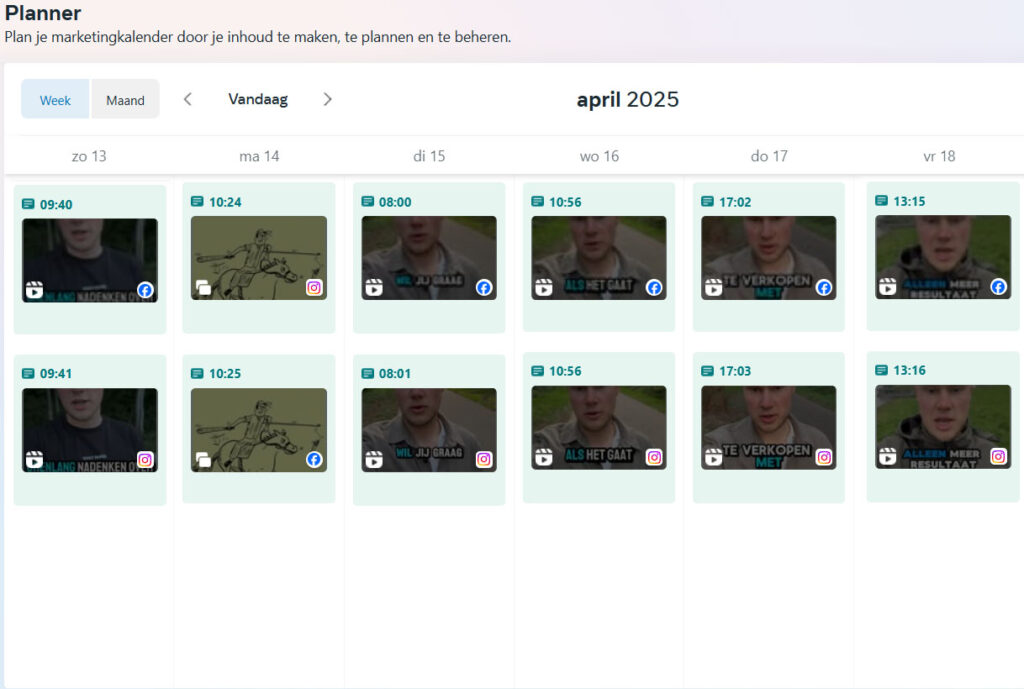Click Facebook icon on zo 13 09:40 post
The height and width of the screenshot is (689, 1024).
tap(145, 291)
